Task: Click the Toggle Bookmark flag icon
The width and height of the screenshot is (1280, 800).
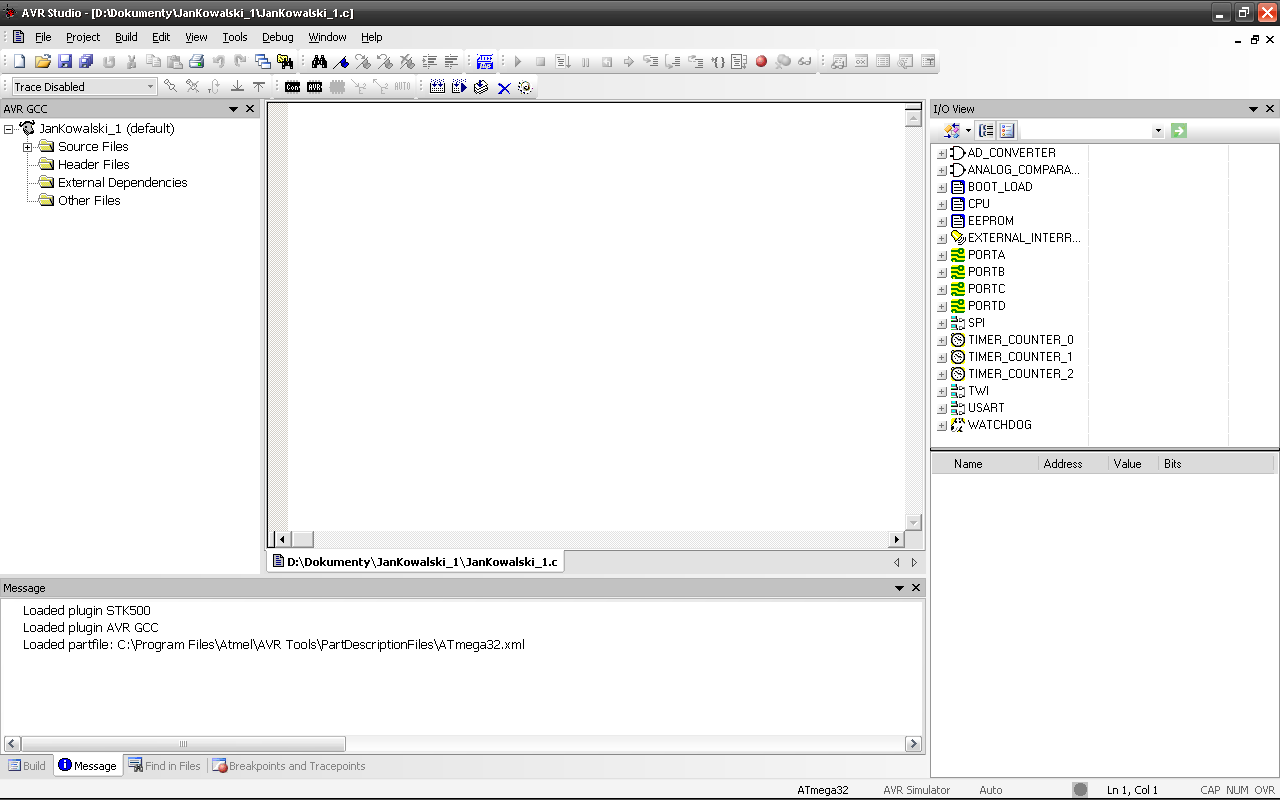Action: (341, 62)
